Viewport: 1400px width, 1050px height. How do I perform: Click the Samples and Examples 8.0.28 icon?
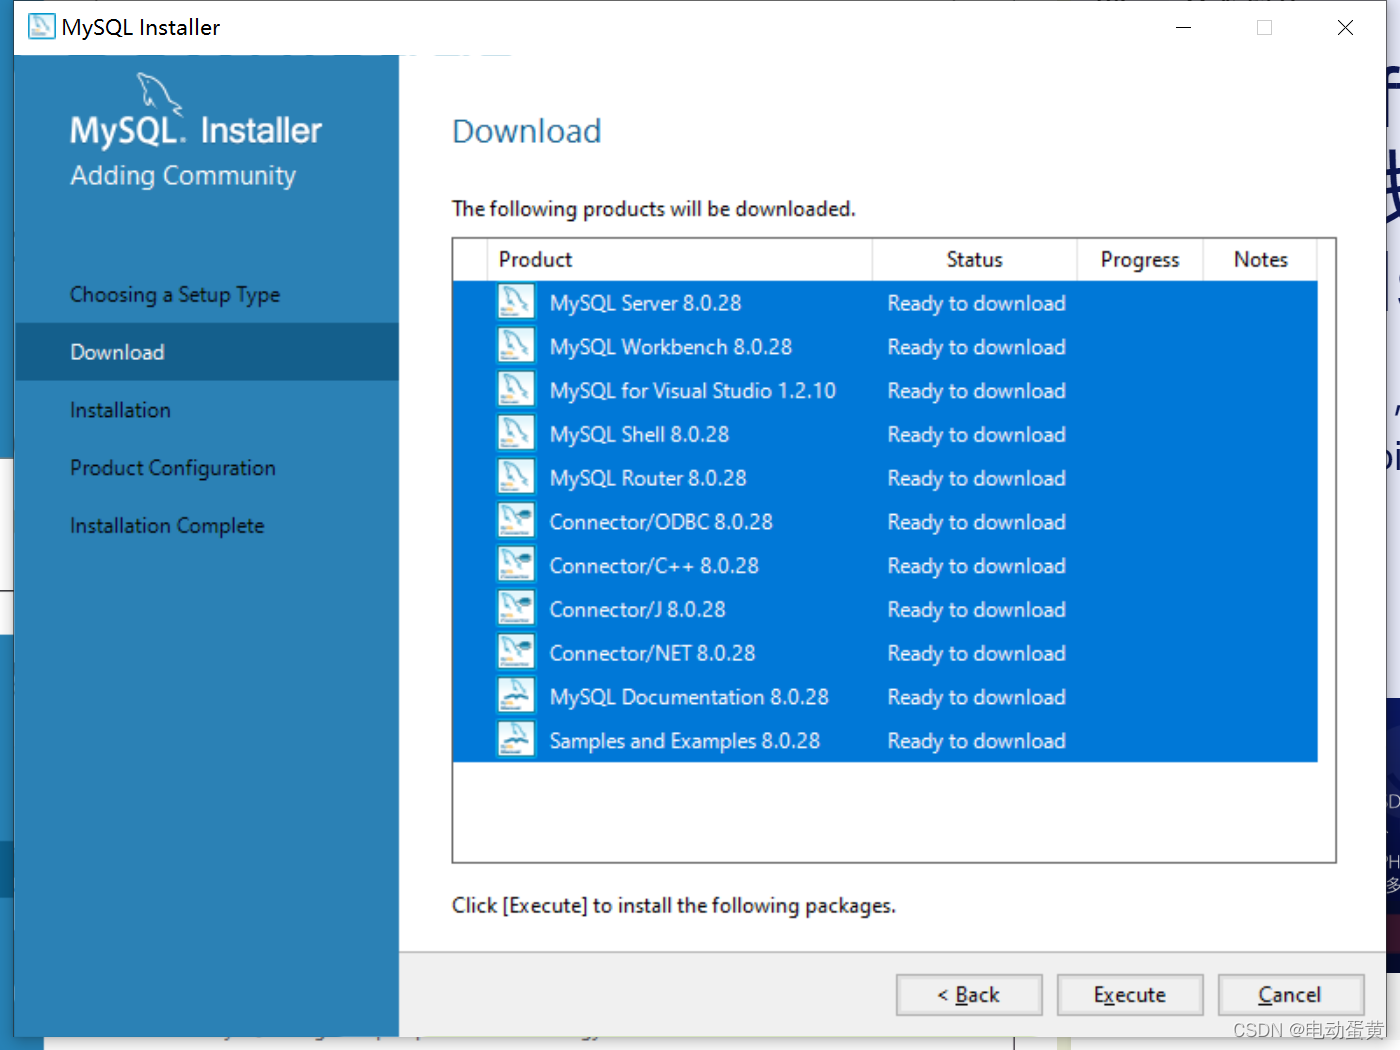(x=516, y=740)
